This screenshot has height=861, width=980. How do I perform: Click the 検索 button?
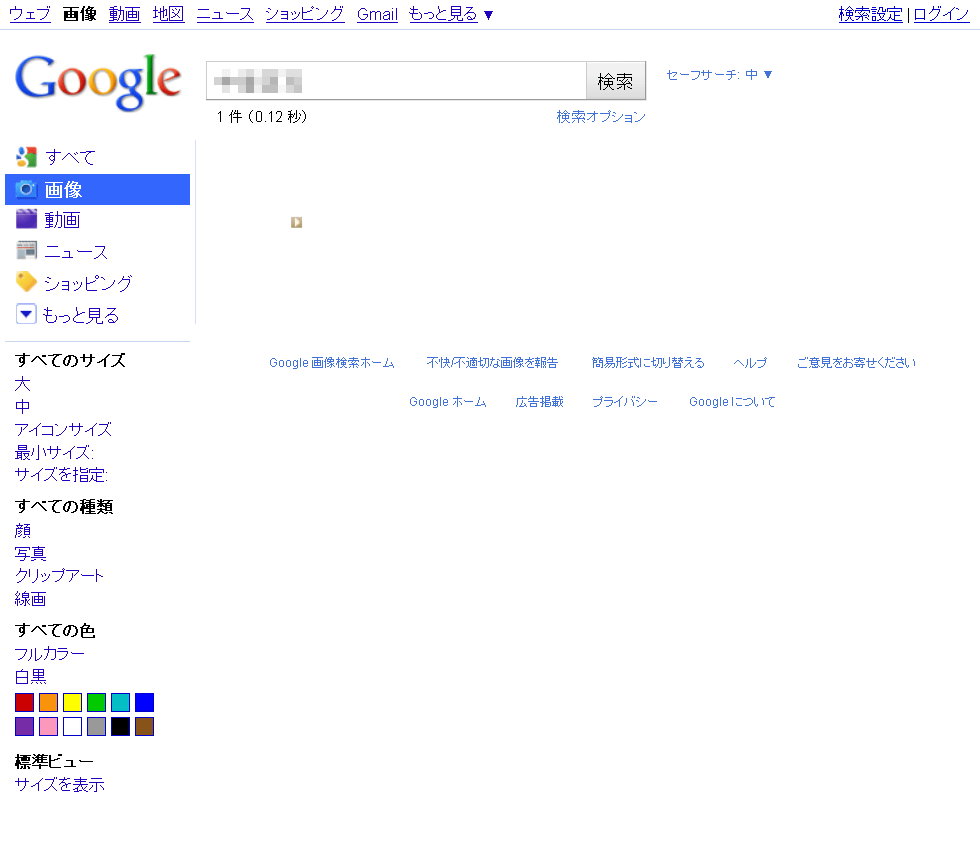point(616,81)
